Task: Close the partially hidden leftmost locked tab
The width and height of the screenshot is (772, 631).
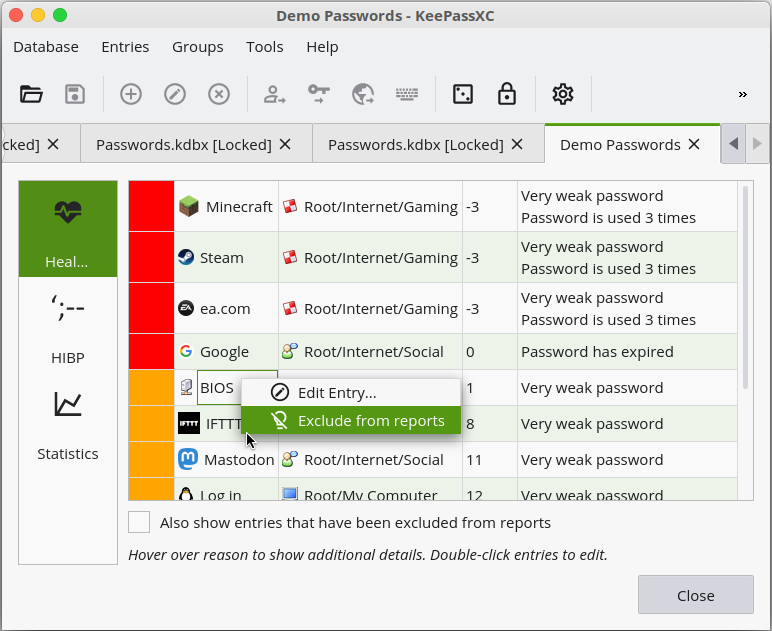Action: tap(53, 144)
